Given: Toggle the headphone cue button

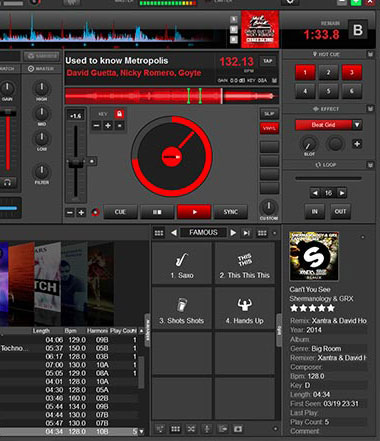Looking at the screenshot, I should tap(7, 182).
